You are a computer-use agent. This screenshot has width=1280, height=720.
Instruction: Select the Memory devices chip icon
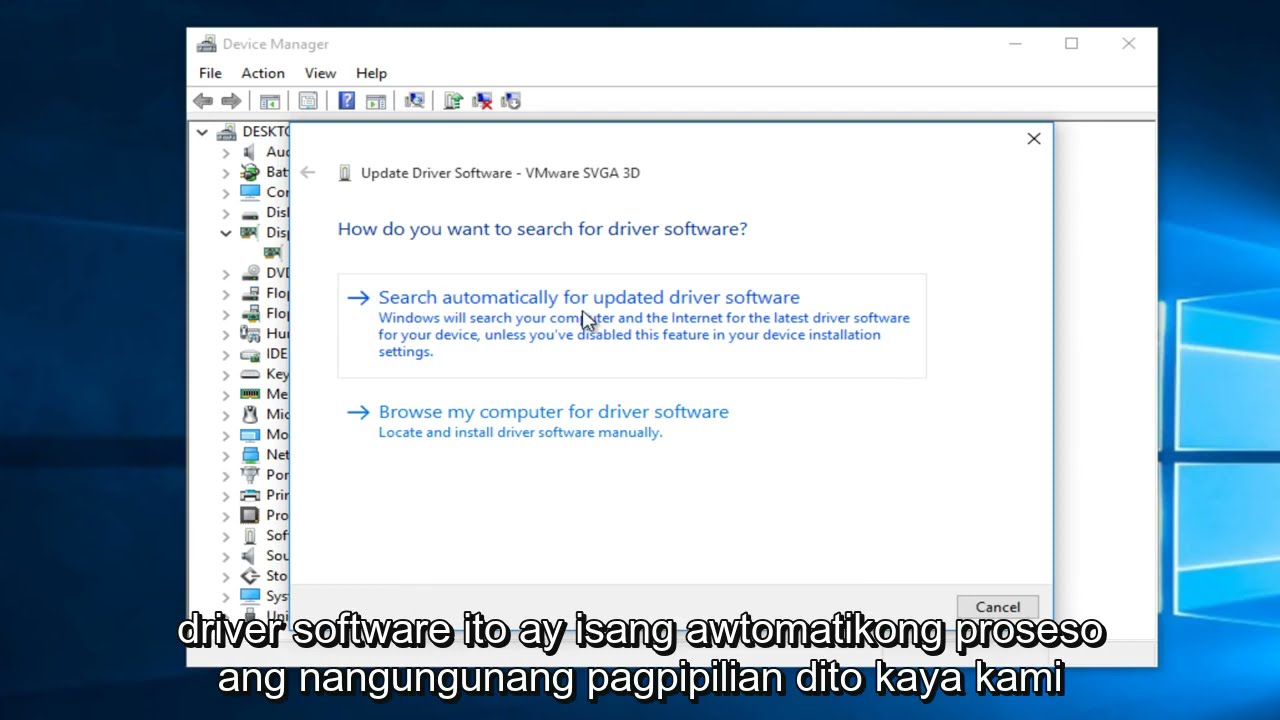[x=250, y=394]
